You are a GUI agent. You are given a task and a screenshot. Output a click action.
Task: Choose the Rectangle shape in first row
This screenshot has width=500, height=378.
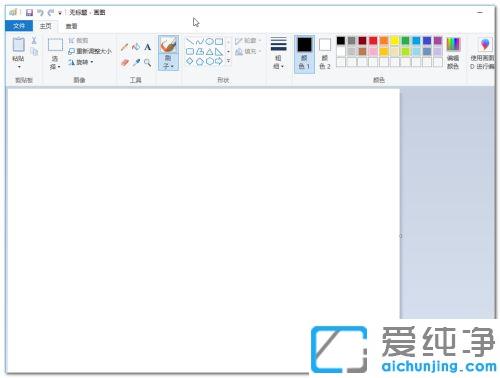point(219,41)
